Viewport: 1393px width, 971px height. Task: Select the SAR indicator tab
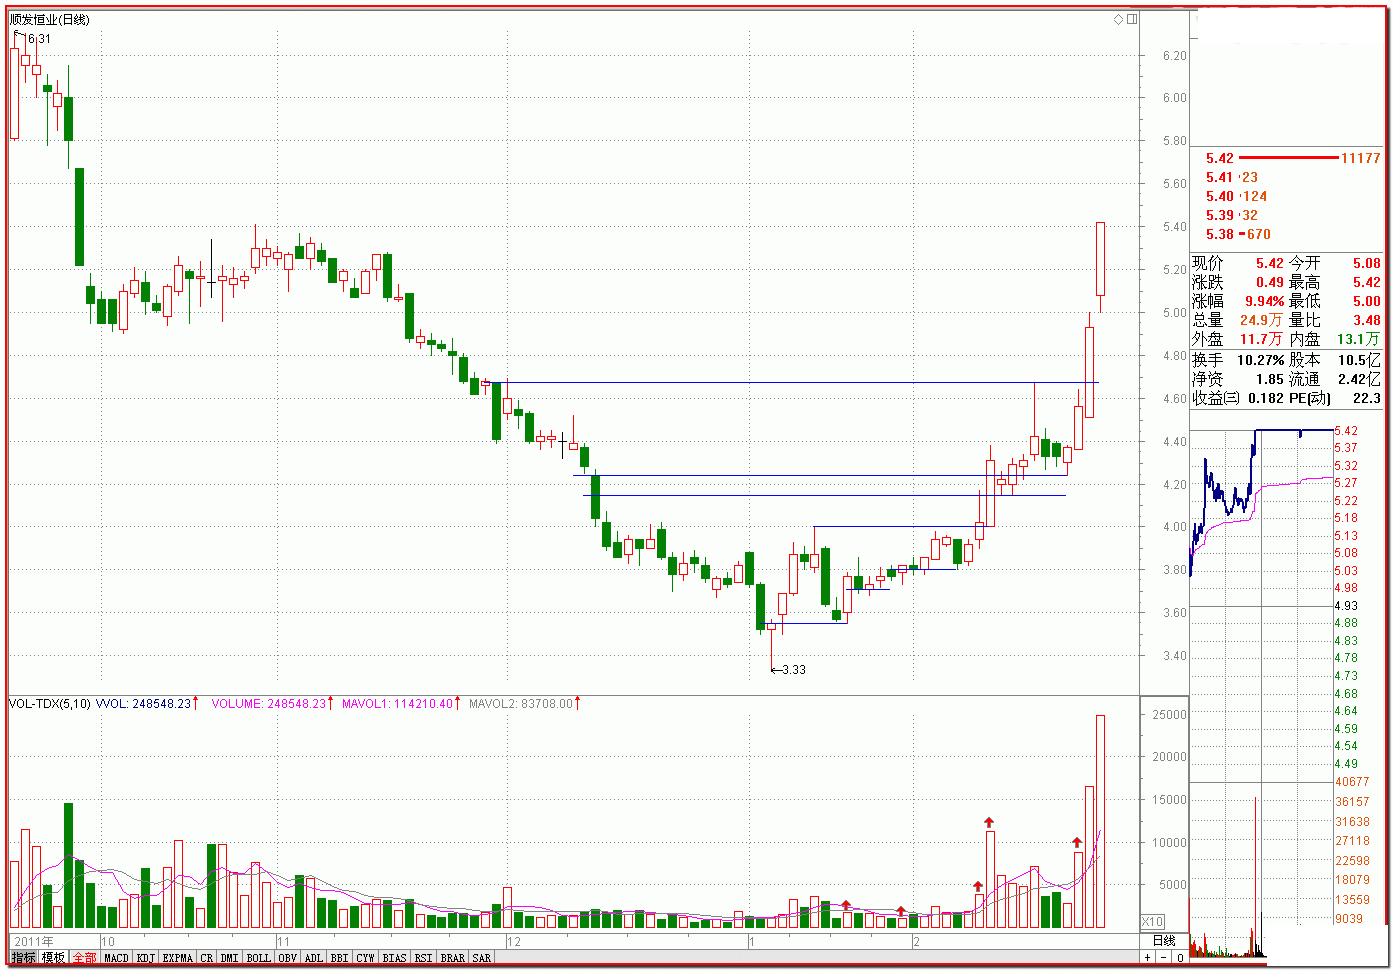(x=482, y=958)
